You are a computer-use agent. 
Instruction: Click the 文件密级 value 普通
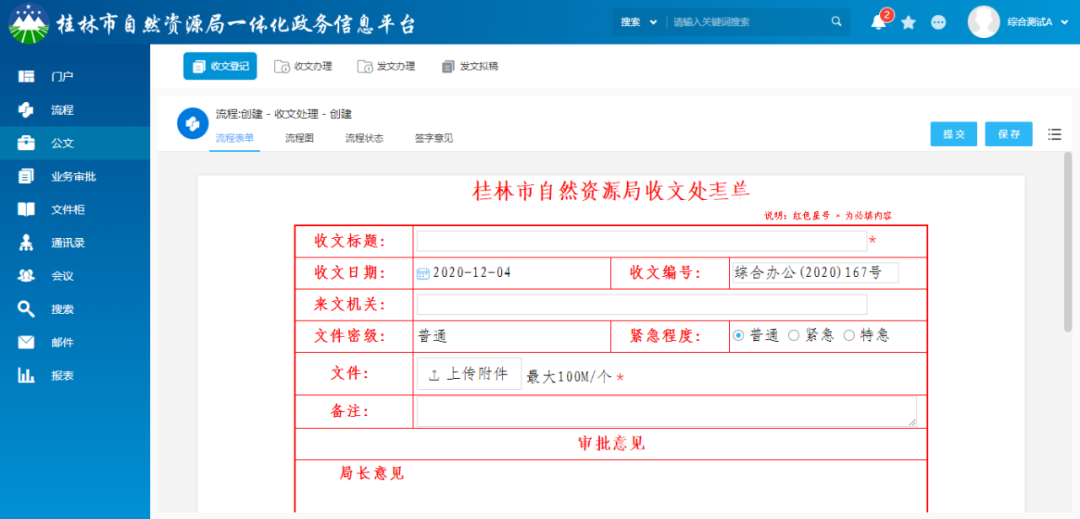coord(433,337)
